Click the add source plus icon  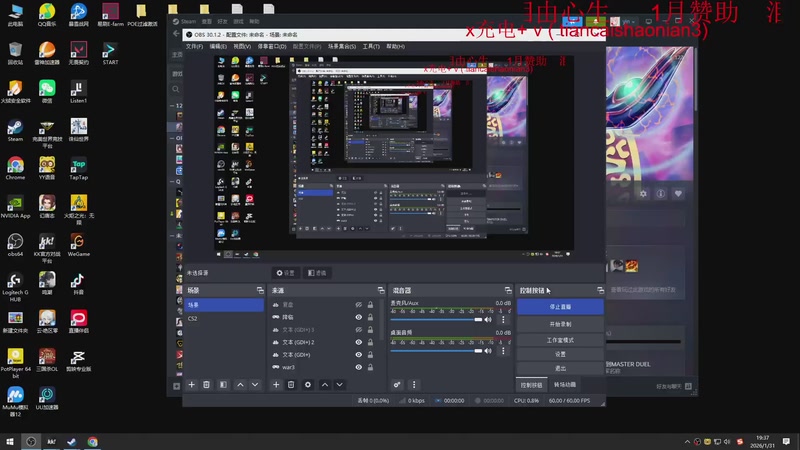pos(276,384)
